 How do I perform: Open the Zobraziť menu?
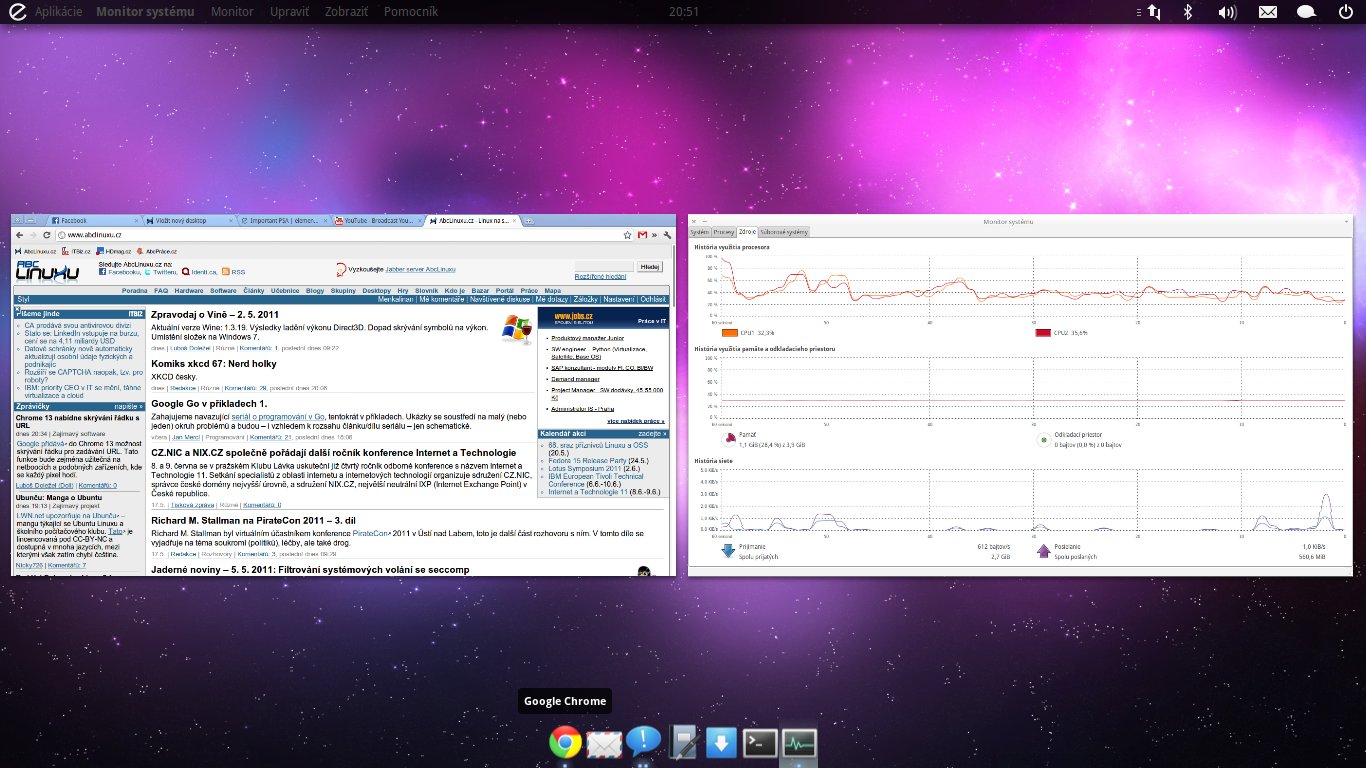point(347,12)
